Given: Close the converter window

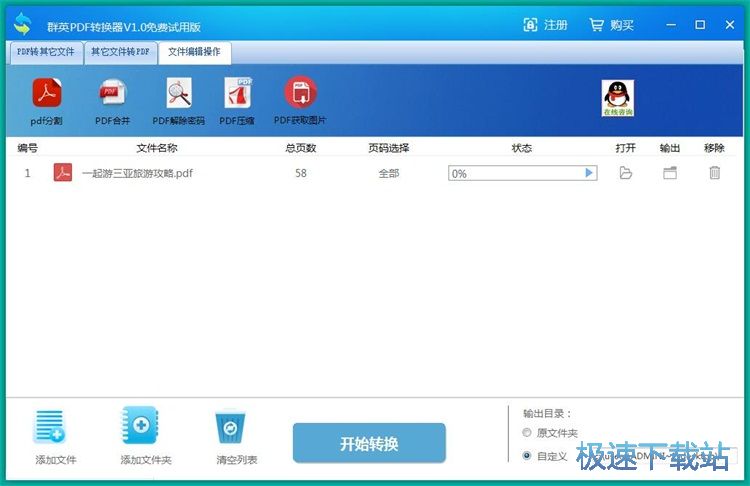Looking at the screenshot, I should click(x=729, y=25).
